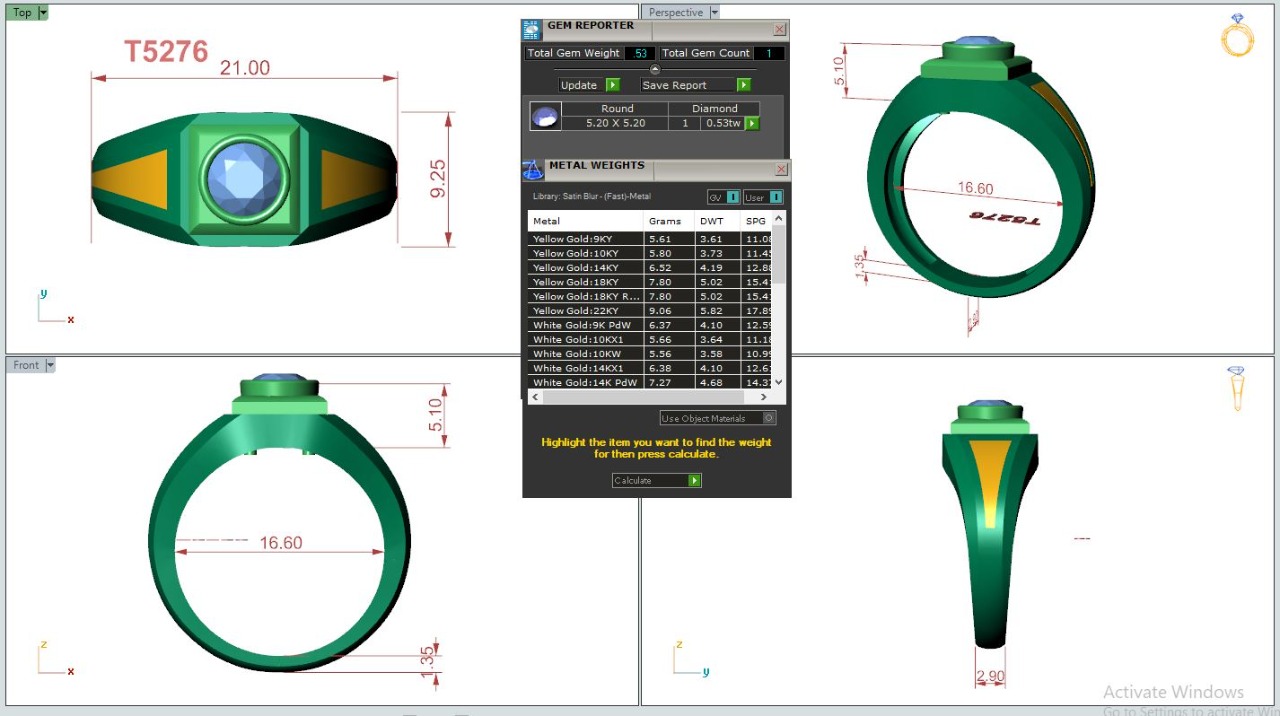
Task: Click the round diamond gem thumbnail
Action: coord(545,117)
